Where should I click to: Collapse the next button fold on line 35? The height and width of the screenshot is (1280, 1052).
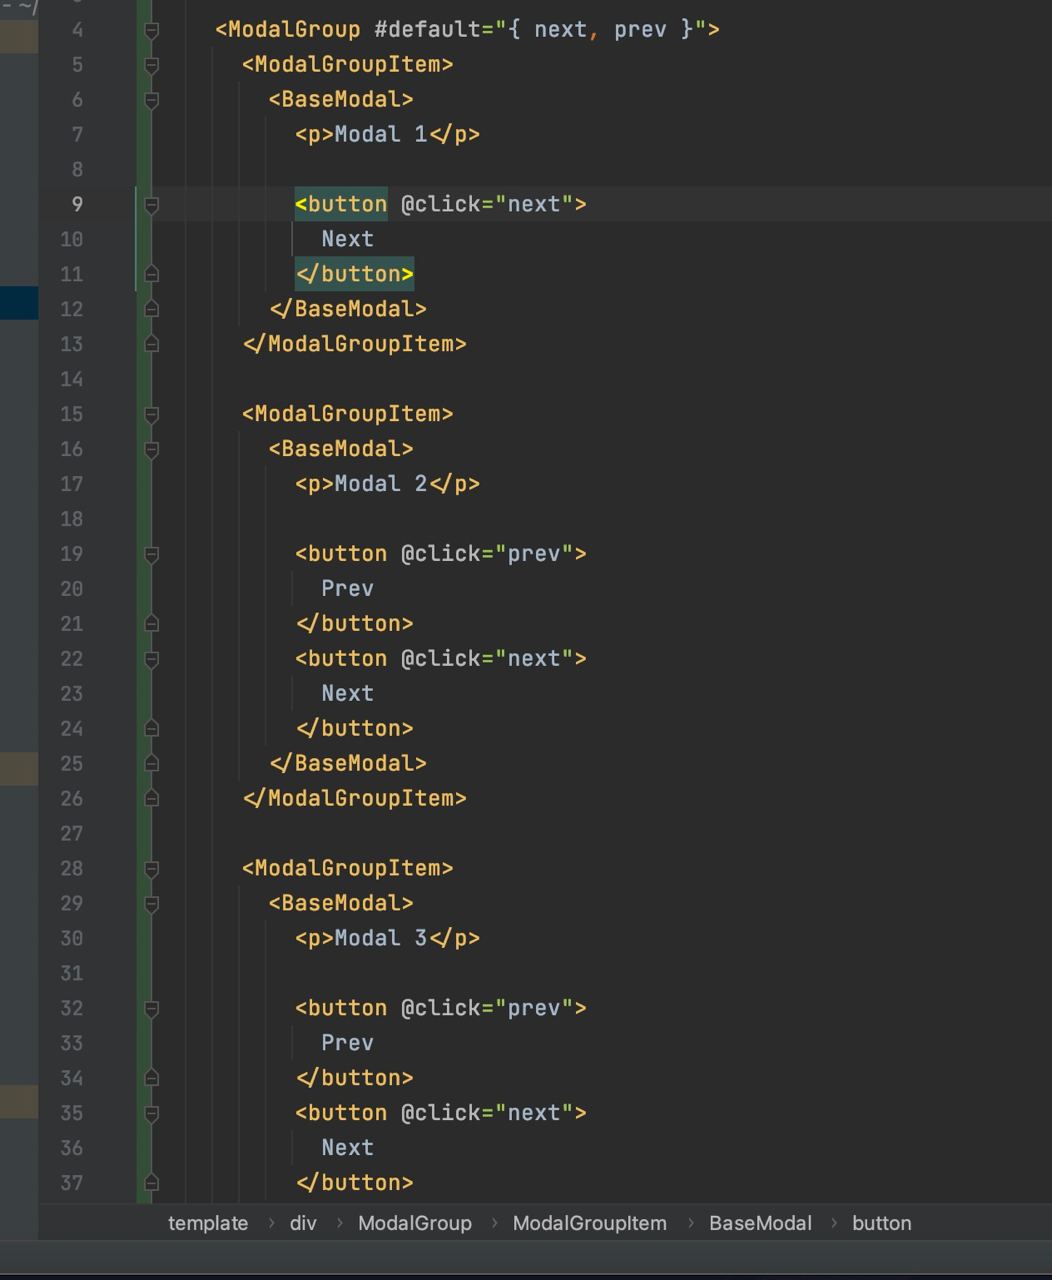point(151,1115)
